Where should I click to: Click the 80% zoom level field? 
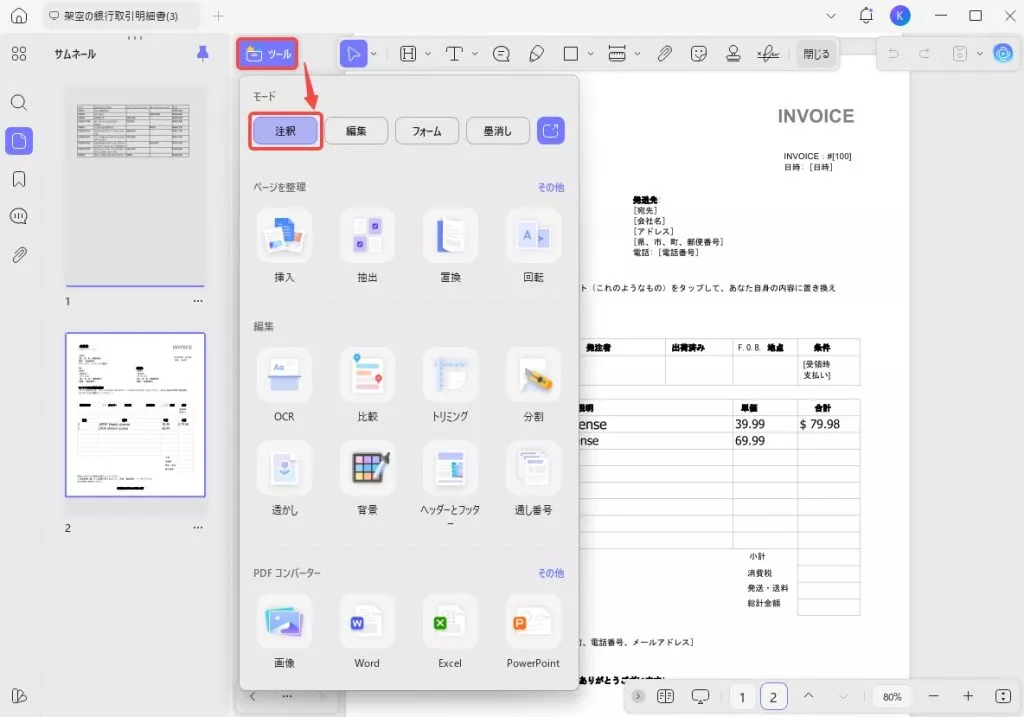click(x=892, y=697)
